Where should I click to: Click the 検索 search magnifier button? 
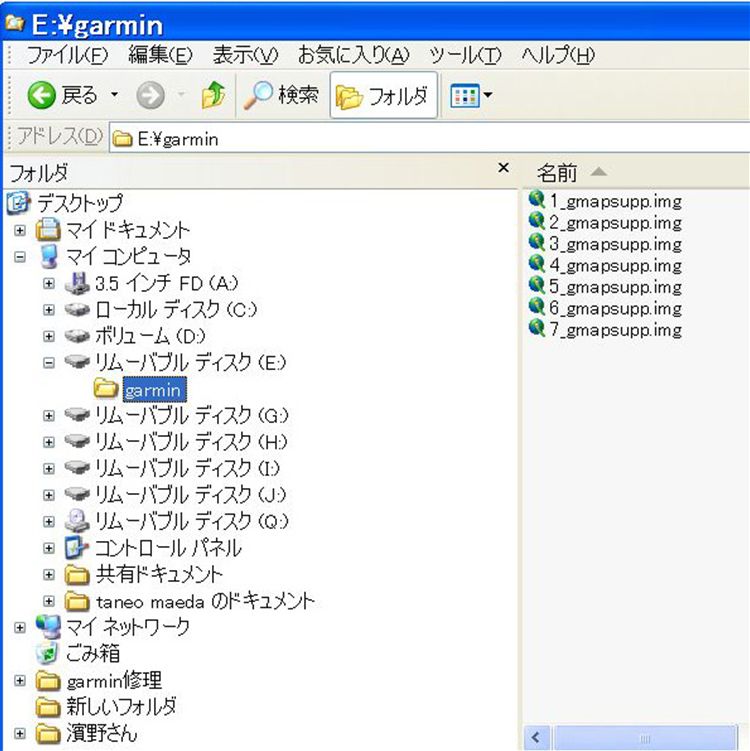pos(281,95)
